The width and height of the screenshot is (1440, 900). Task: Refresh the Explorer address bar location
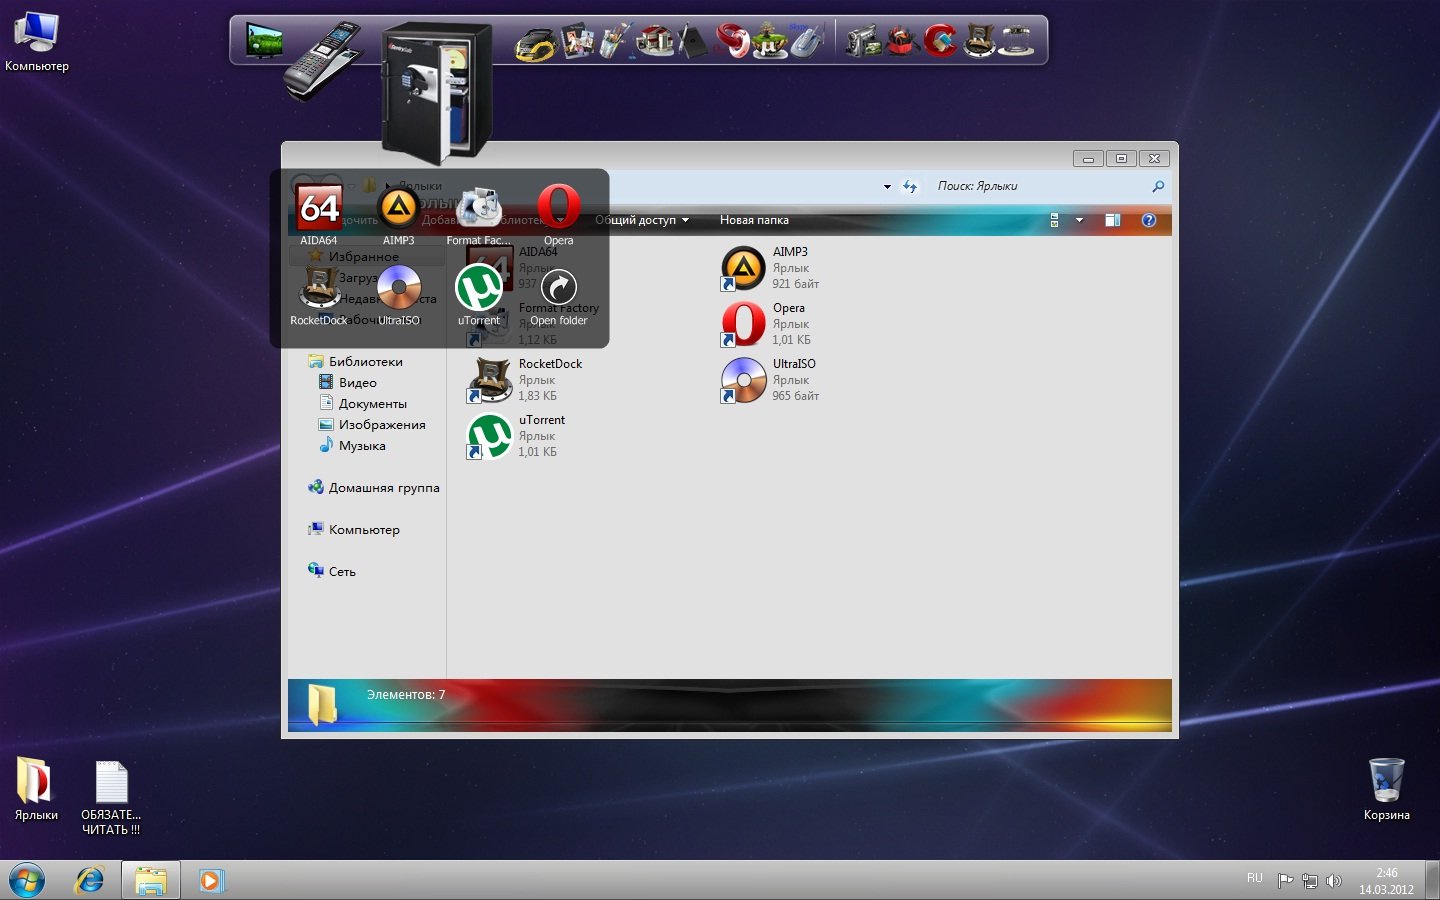click(x=910, y=186)
